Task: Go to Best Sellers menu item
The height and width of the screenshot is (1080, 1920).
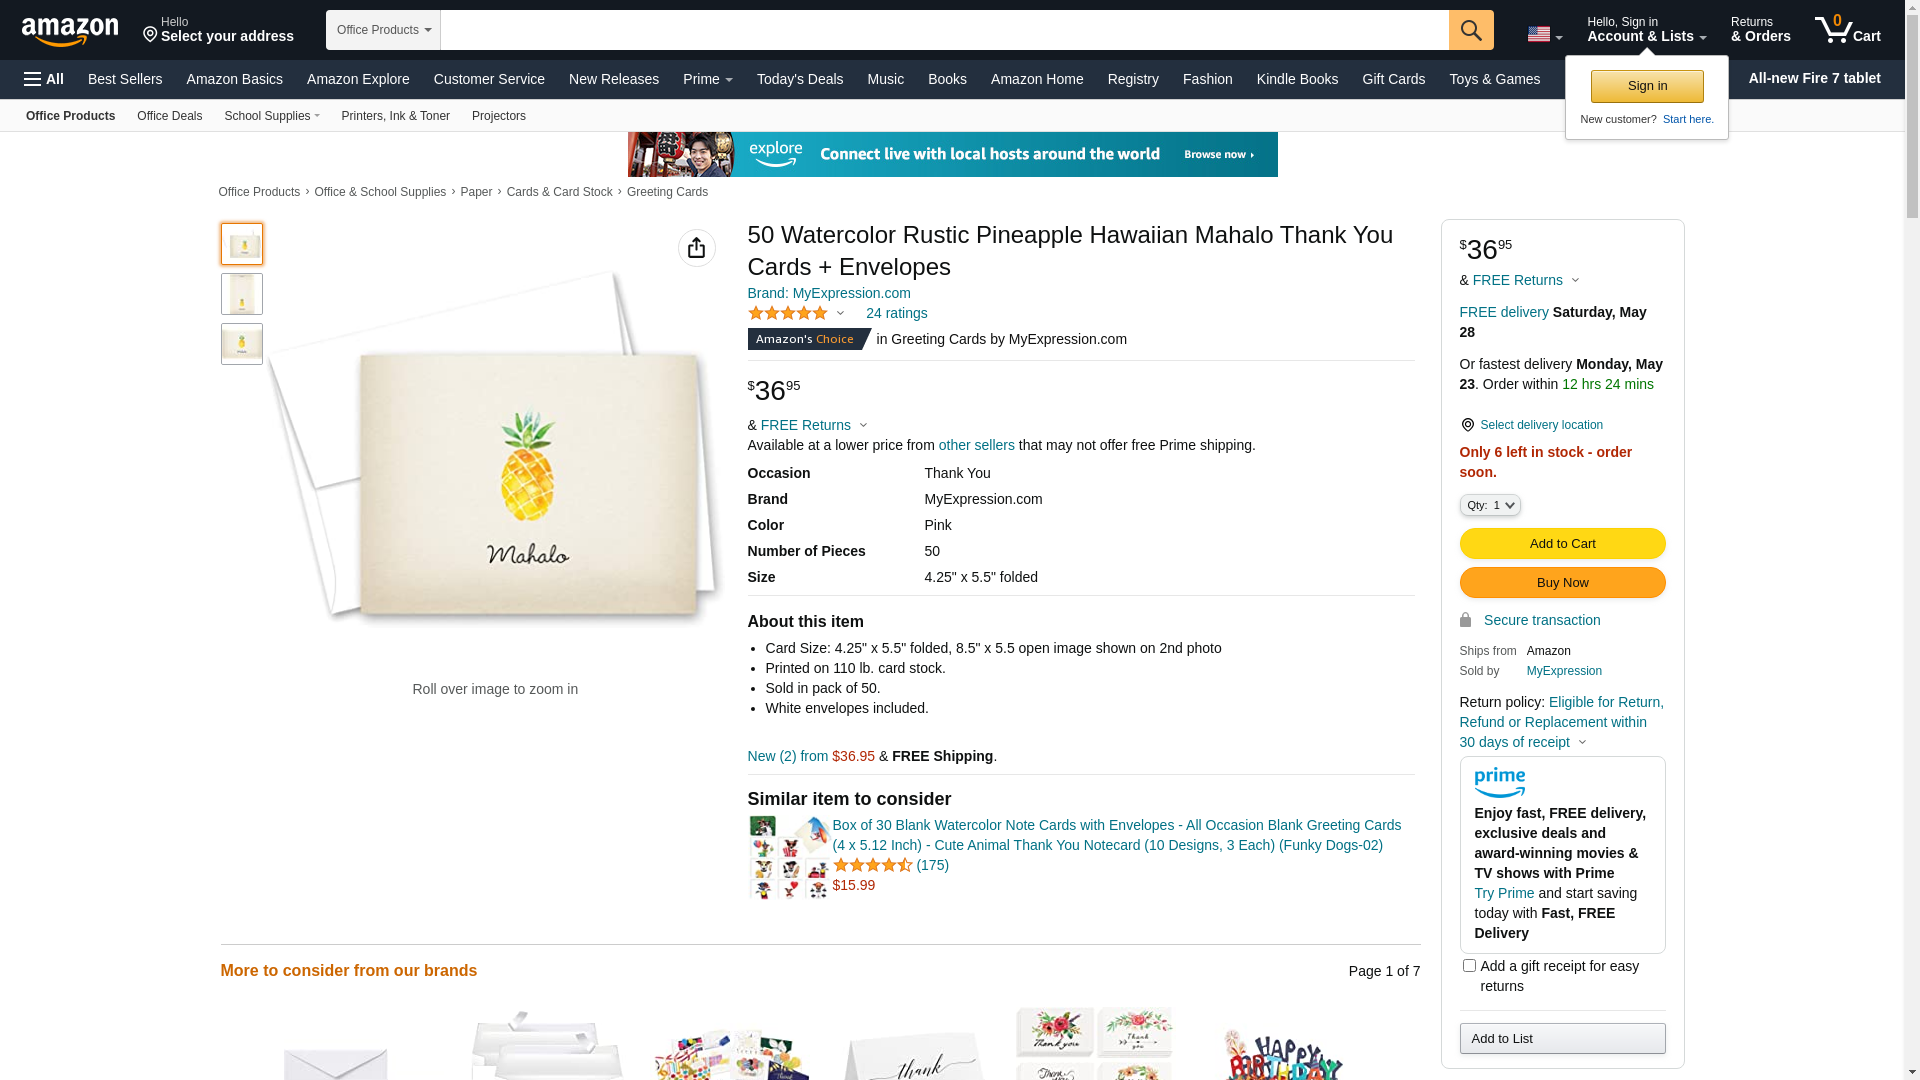Action: click(125, 79)
